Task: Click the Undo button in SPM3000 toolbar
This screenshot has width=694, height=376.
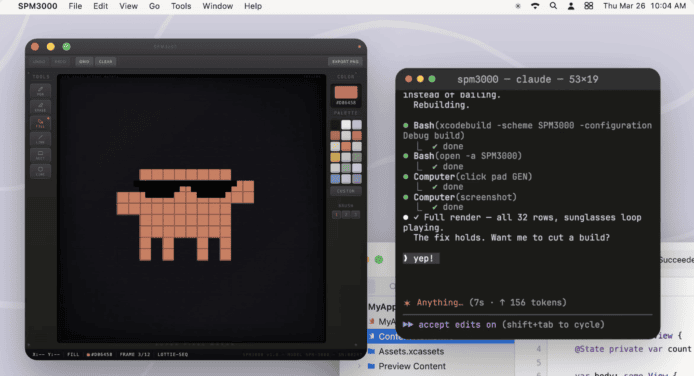Action: click(x=39, y=61)
